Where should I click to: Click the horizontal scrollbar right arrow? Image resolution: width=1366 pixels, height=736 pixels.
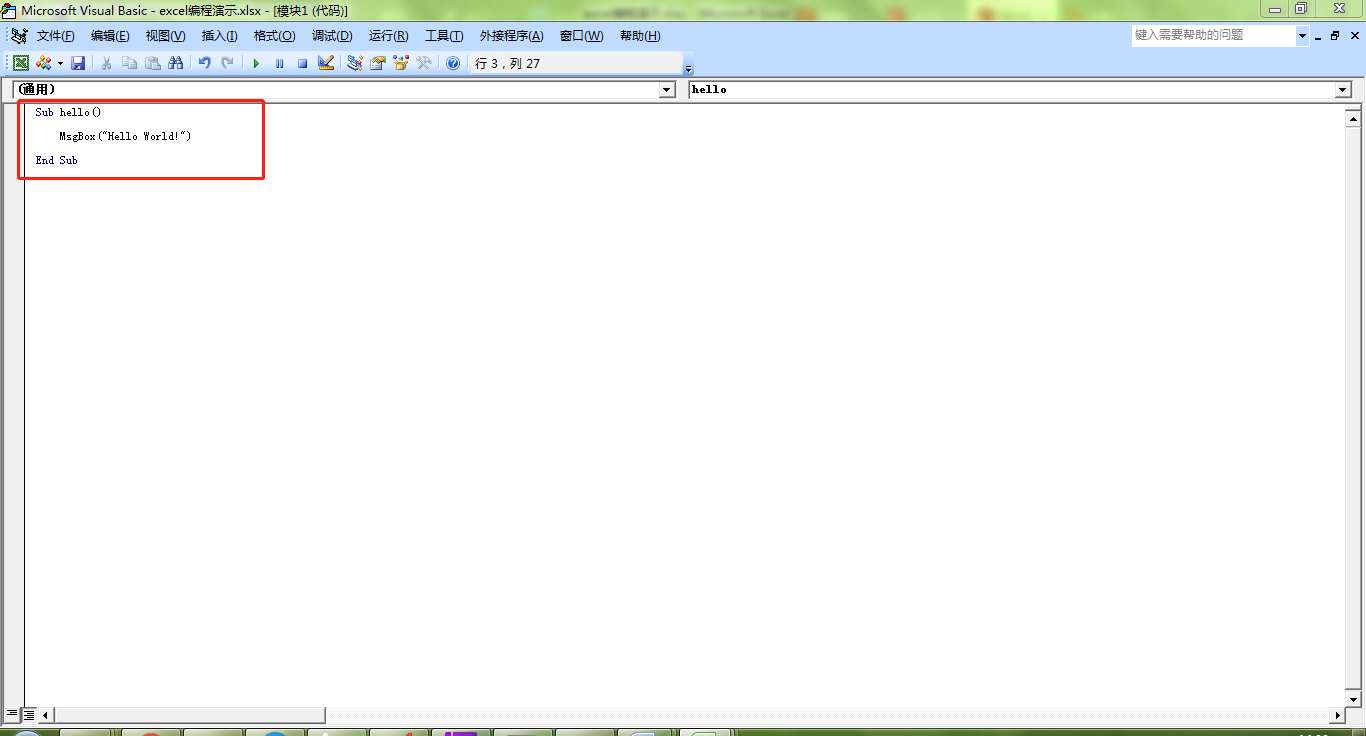tap(1338, 715)
